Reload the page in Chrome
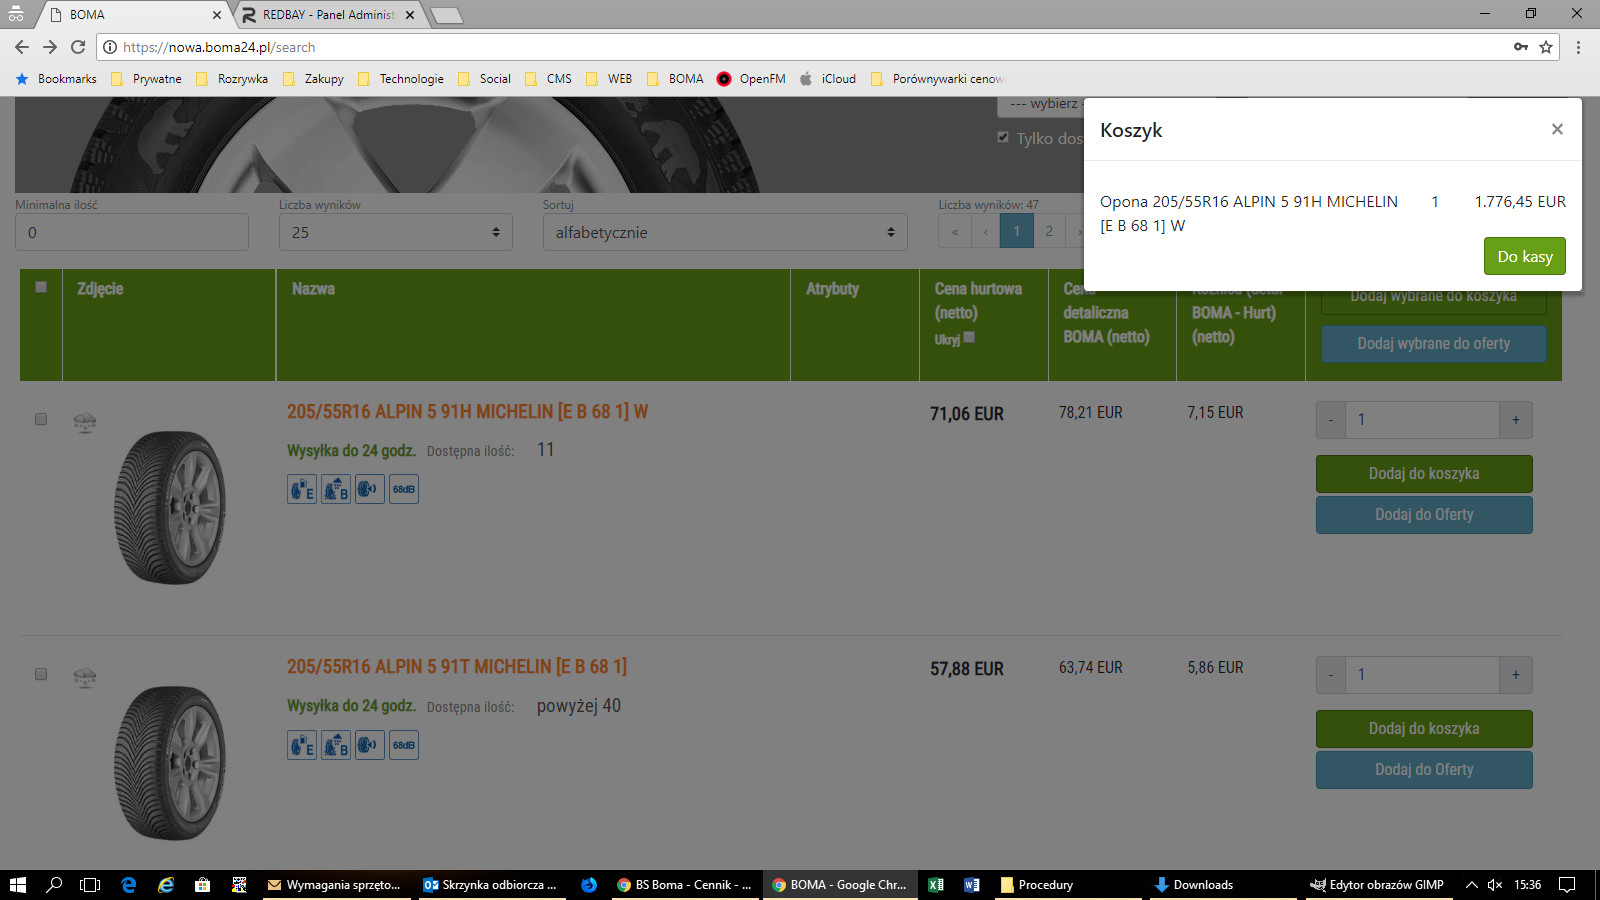1600x900 pixels. pos(78,47)
